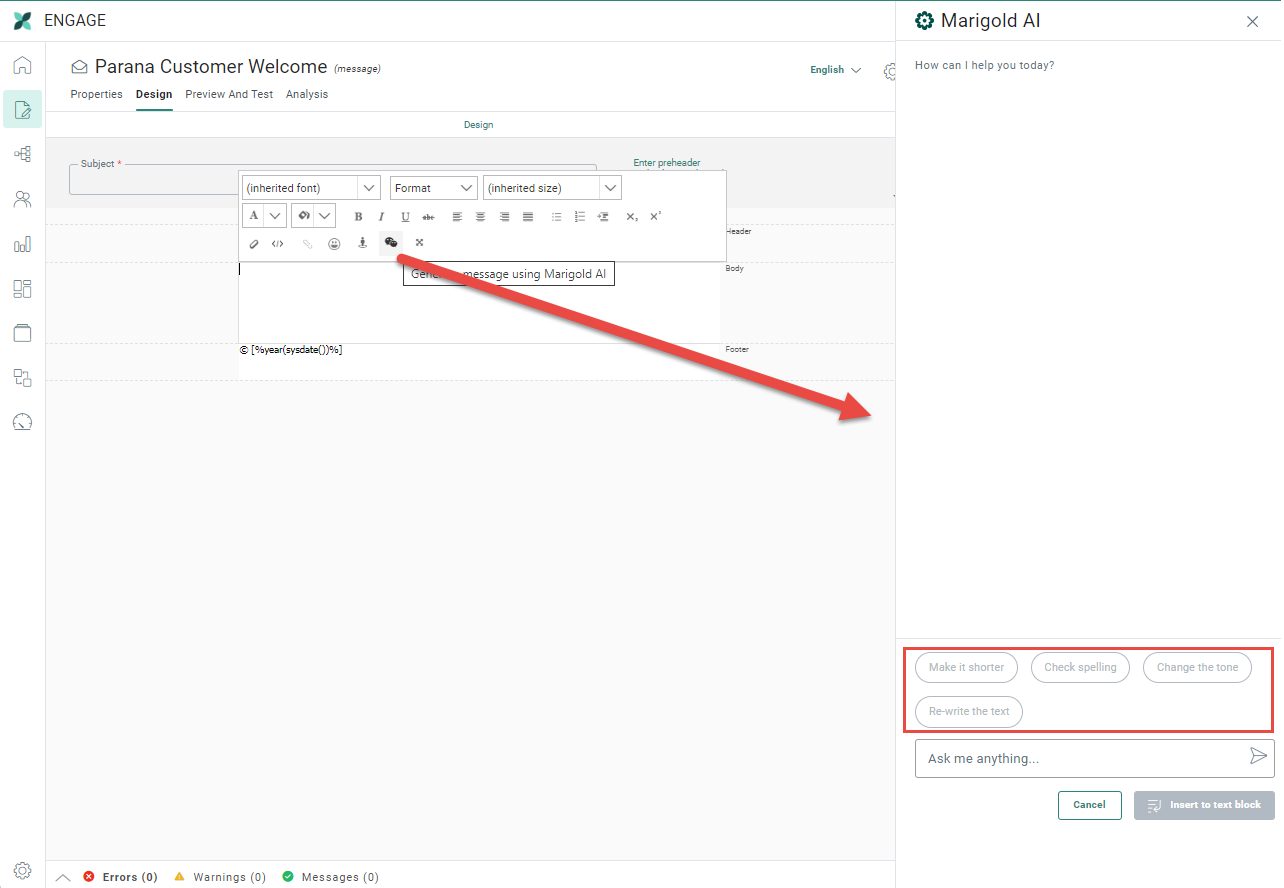Toggle underline text formatting

(405, 216)
